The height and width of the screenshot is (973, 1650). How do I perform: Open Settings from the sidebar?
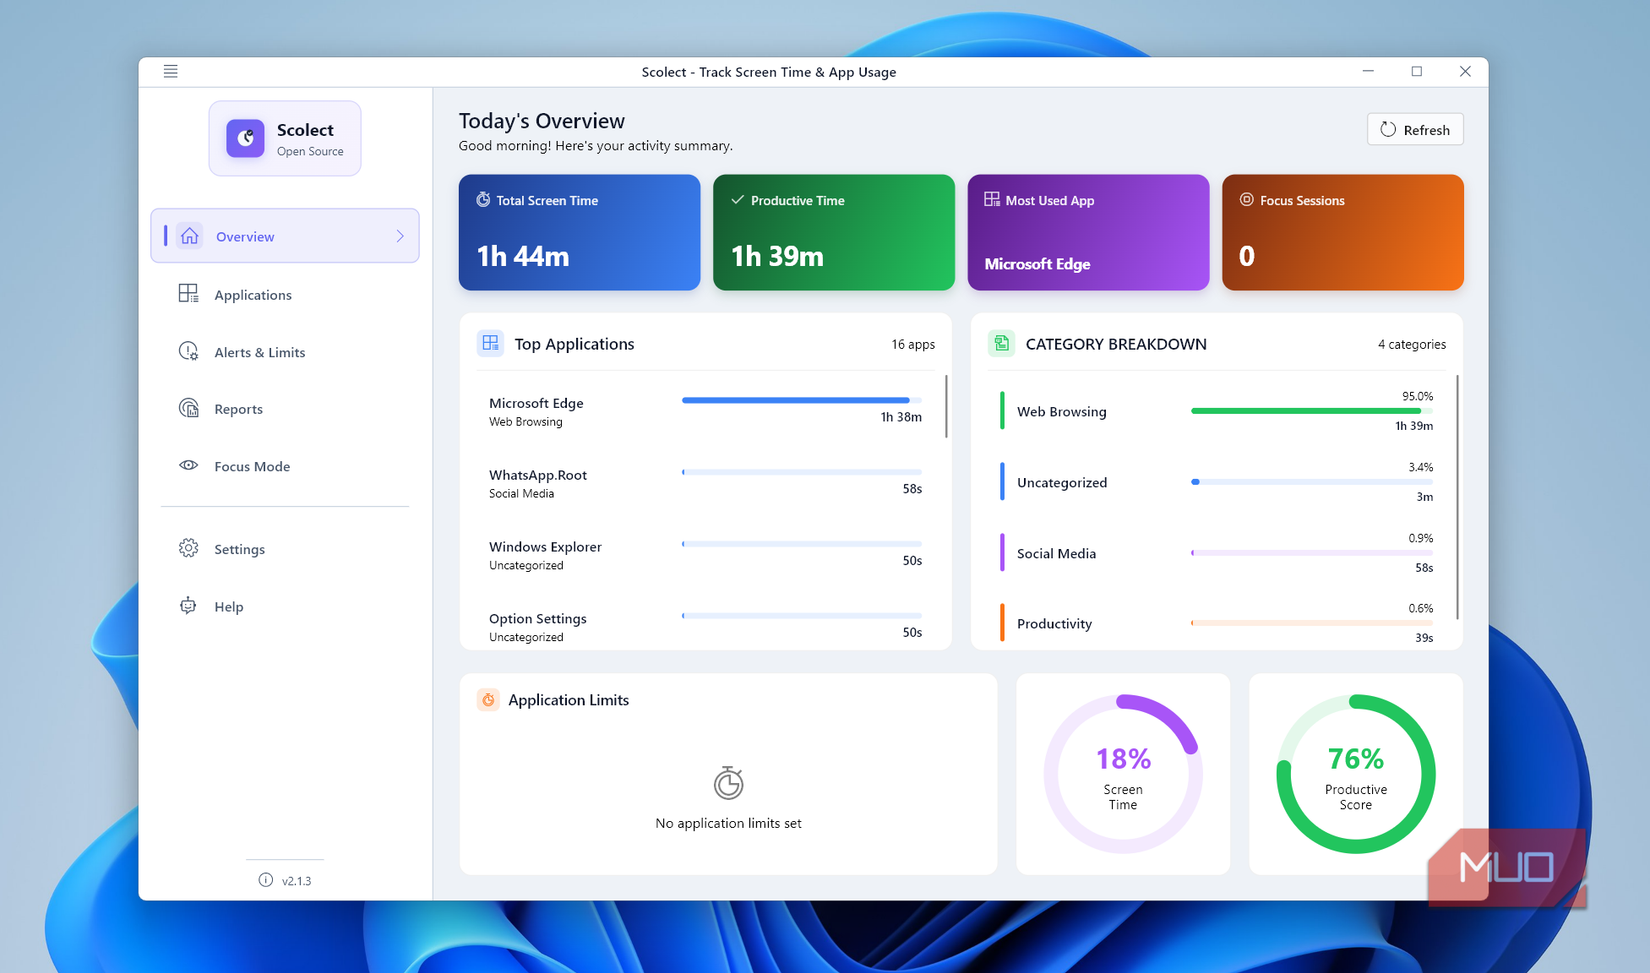tap(285, 549)
